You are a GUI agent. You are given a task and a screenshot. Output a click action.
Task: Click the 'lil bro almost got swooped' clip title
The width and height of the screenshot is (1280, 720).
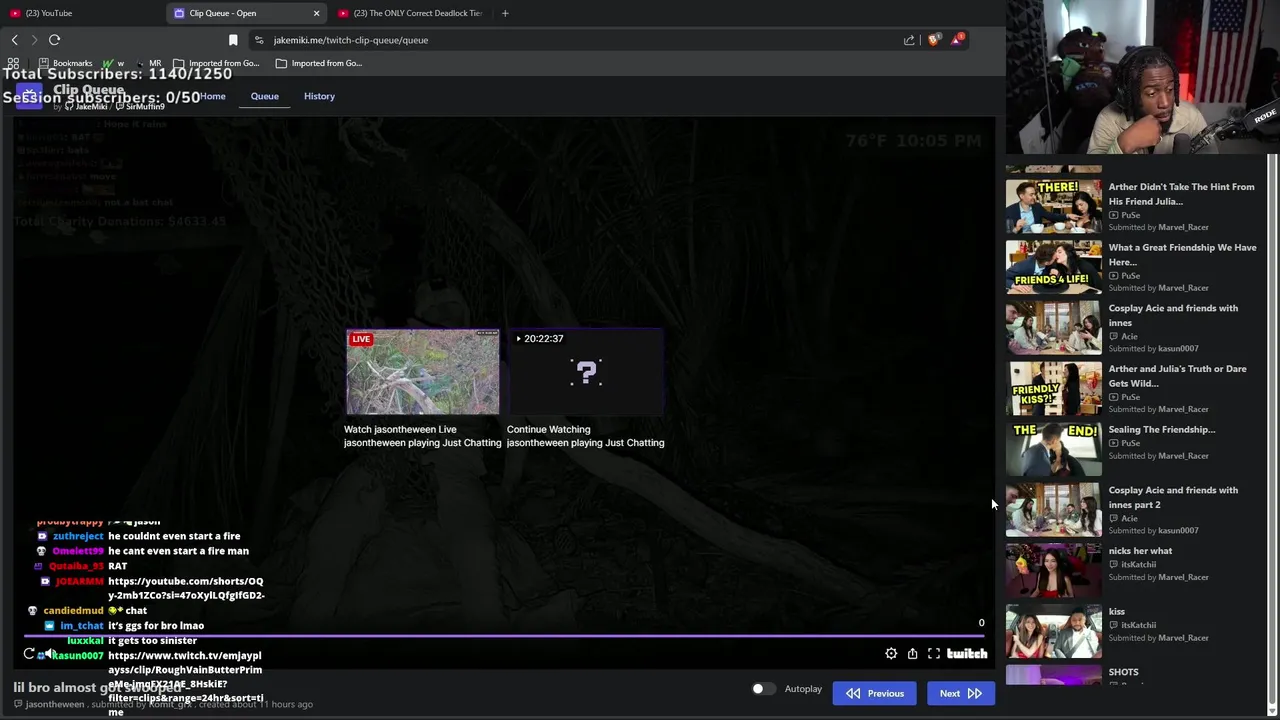click(98, 688)
